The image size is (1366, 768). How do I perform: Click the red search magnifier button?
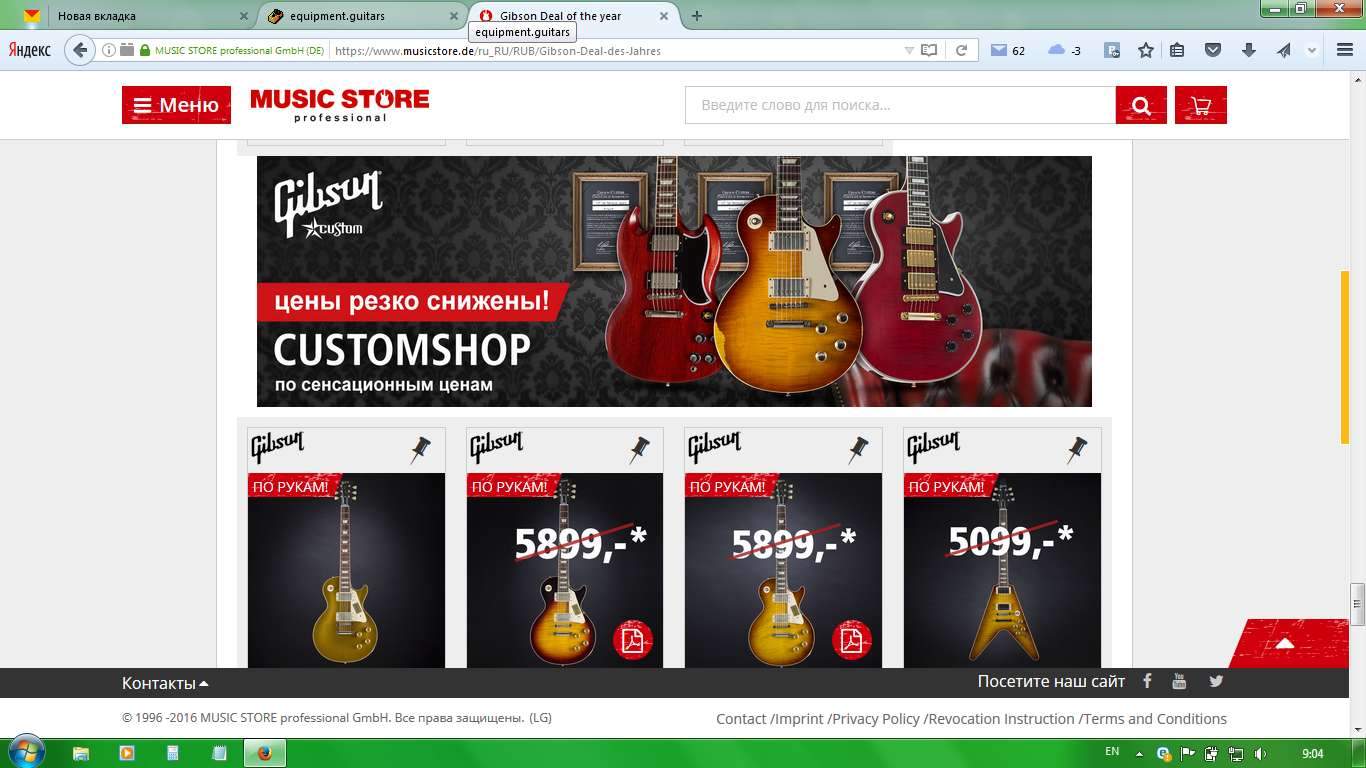pos(1141,105)
